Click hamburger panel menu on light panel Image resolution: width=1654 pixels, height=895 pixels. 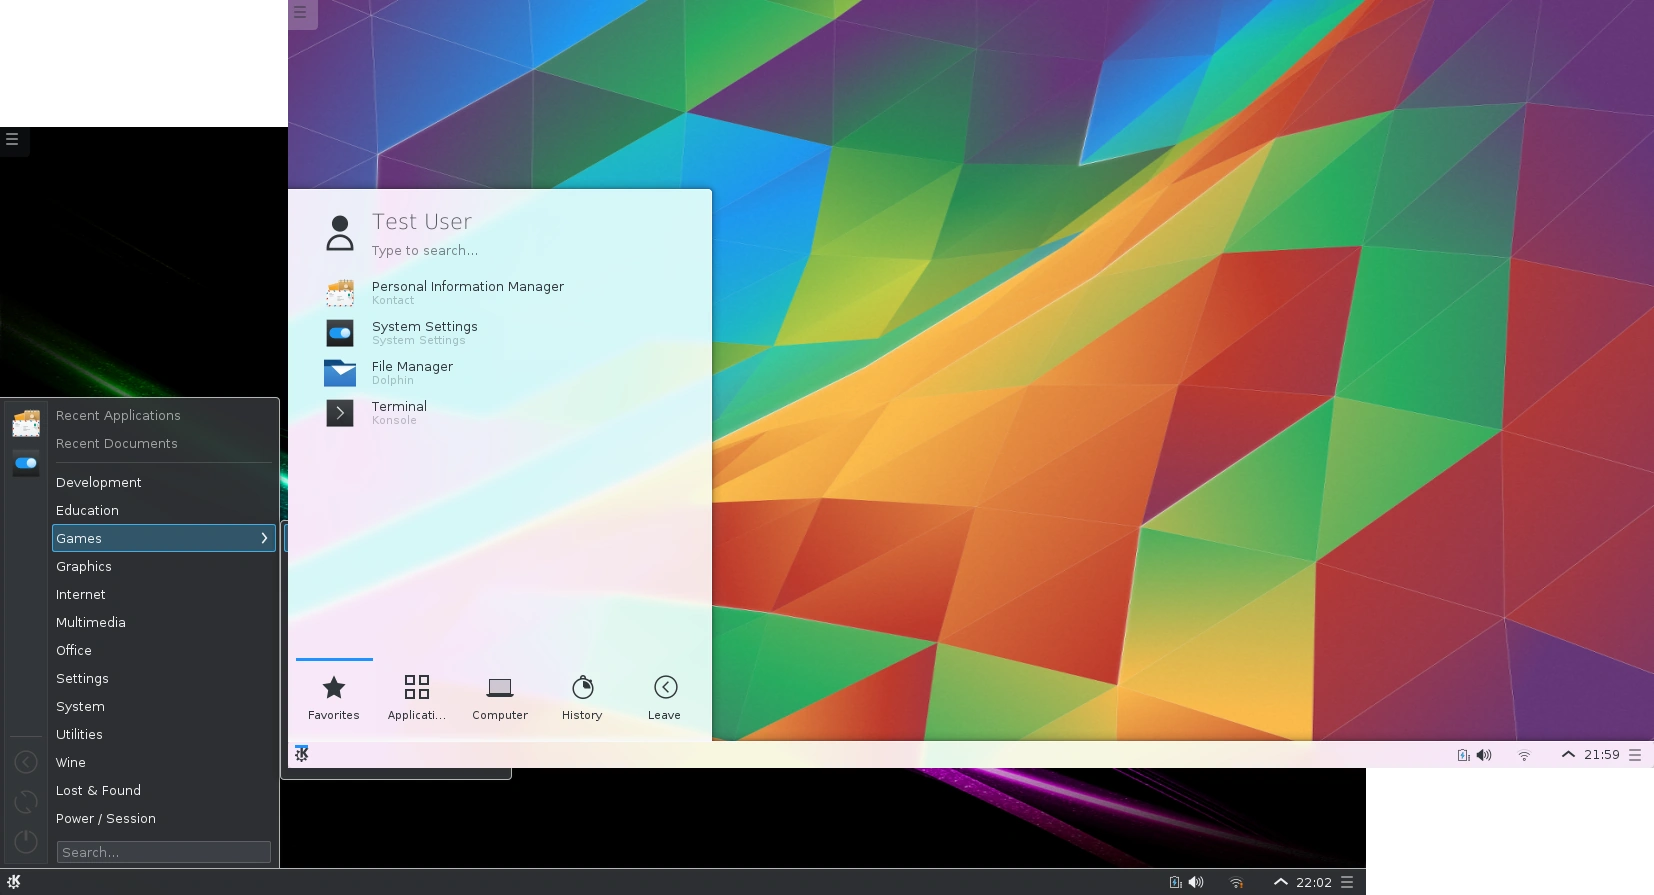(x=1635, y=755)
